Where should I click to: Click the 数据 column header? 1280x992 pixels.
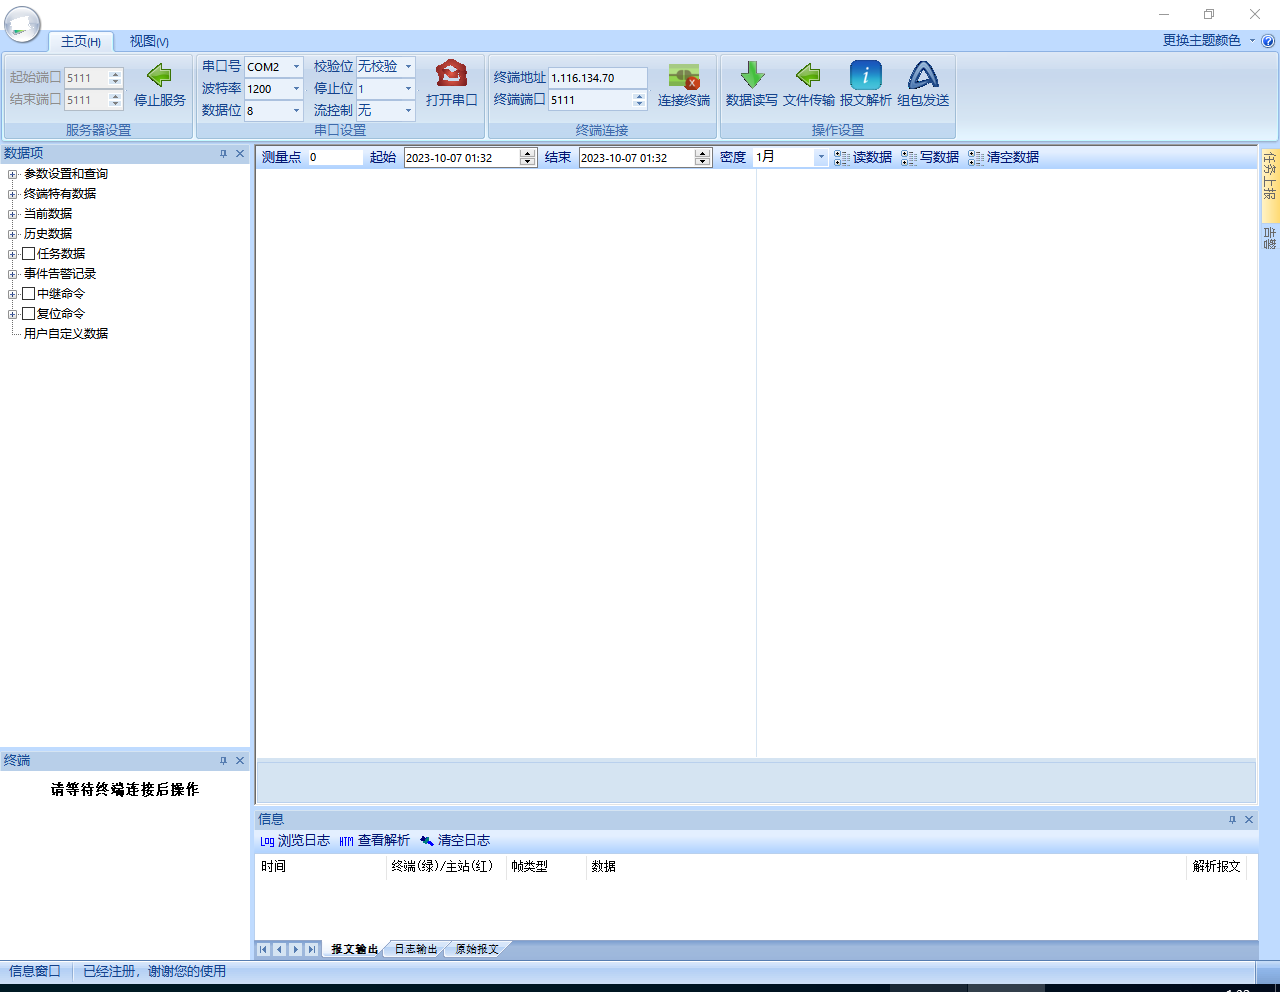coord(886,867)
